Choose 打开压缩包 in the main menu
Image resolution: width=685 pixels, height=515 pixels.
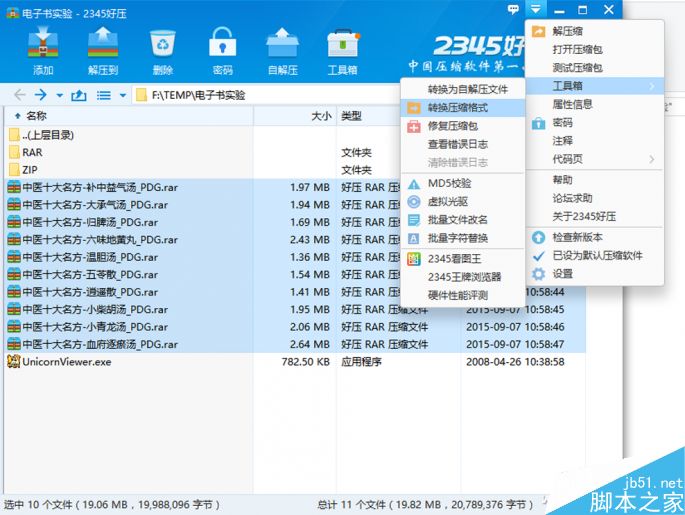tap(595, 49)
